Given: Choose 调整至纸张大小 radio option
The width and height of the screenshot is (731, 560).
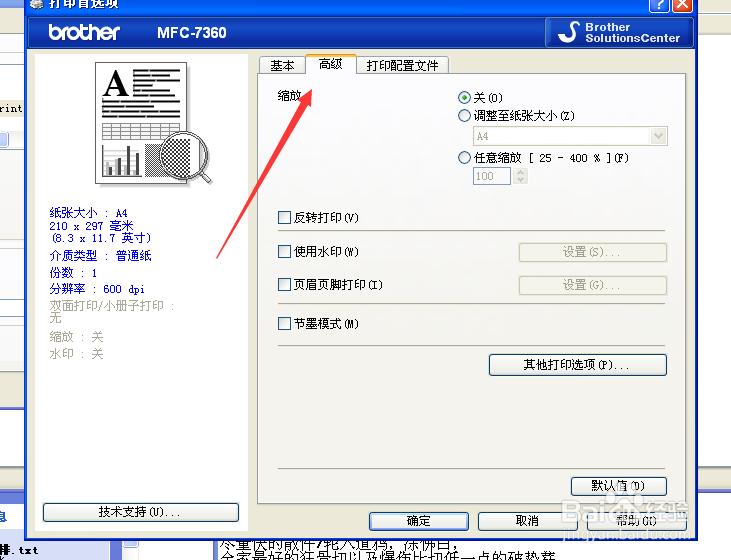Looking at the screenshot, I should 464,115.
